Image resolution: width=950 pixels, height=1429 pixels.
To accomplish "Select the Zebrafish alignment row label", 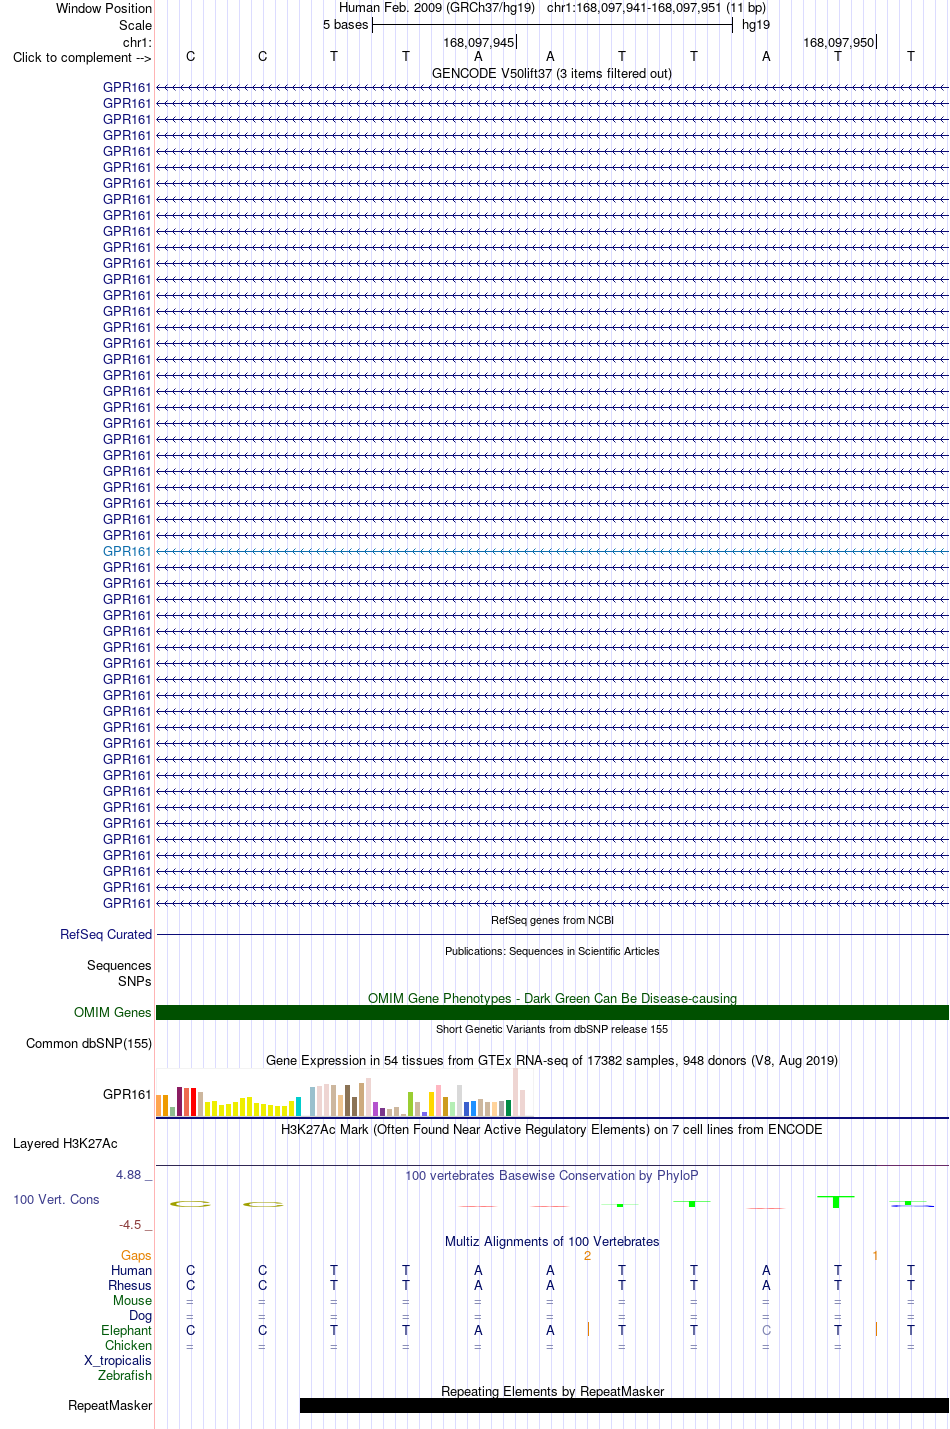I will pyautogui.click(x=125, y=1375).
